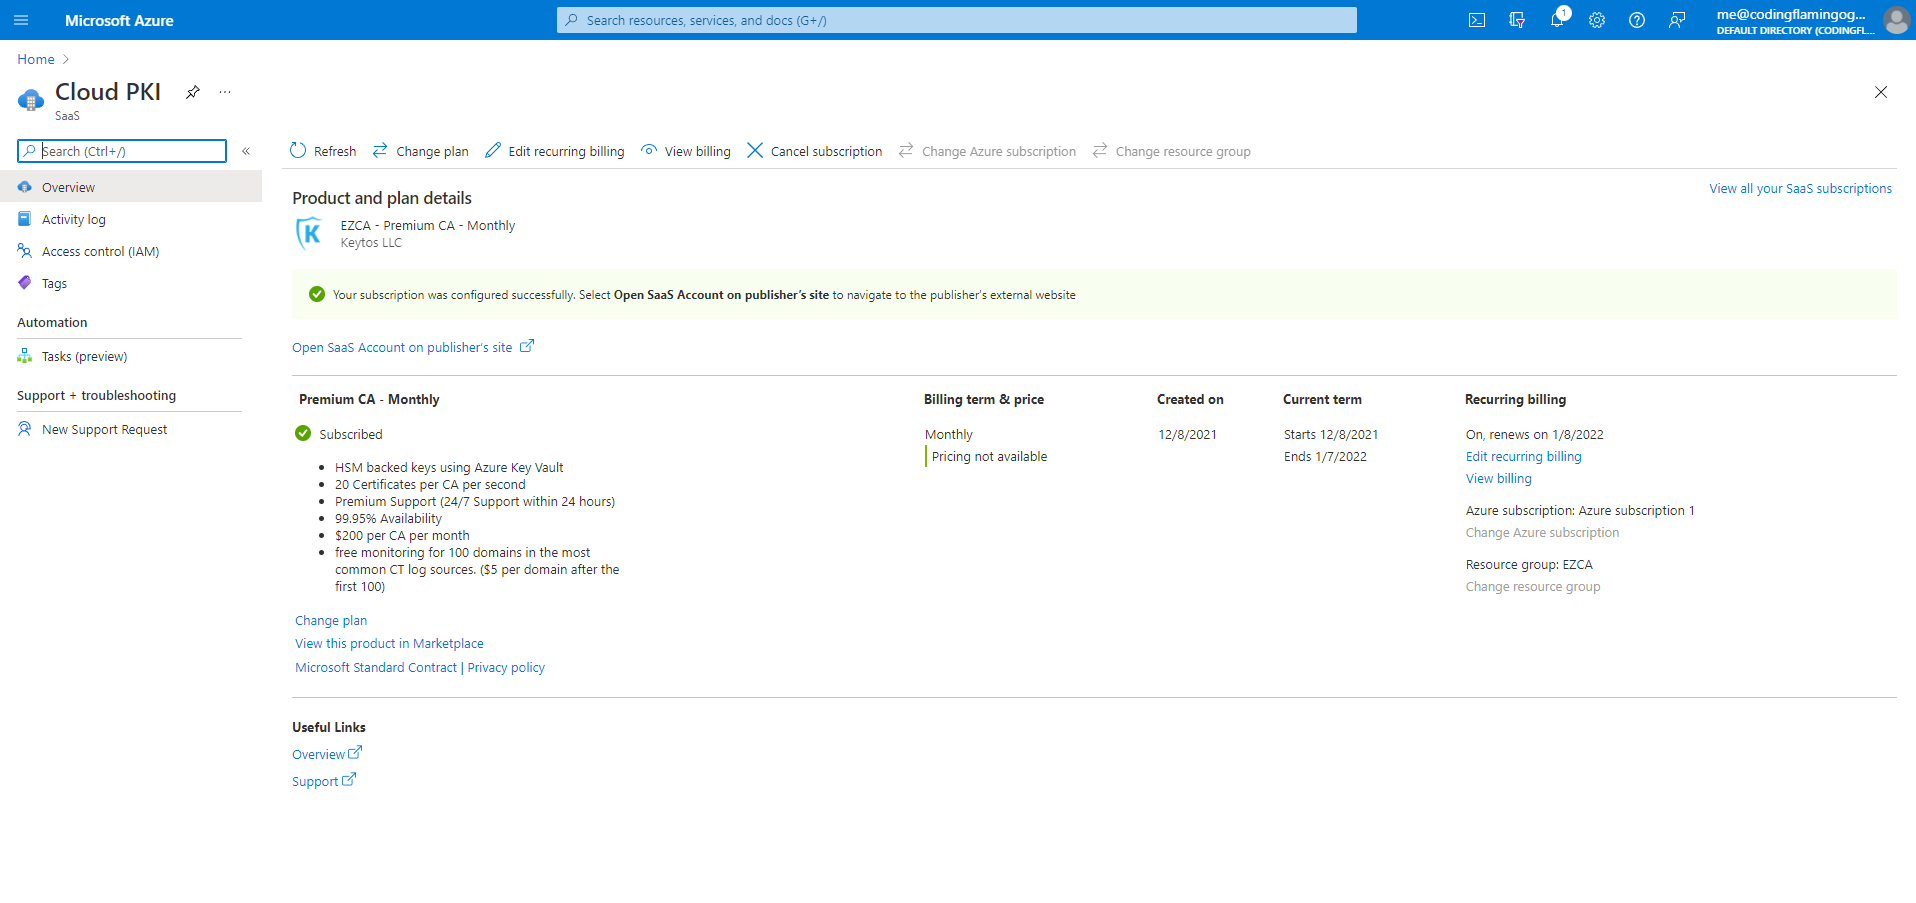The width and height of the screenshot is (1916, 903).
Task: Click 'On, renews on 1/8/2022' text
Action: coord(1535,434)
